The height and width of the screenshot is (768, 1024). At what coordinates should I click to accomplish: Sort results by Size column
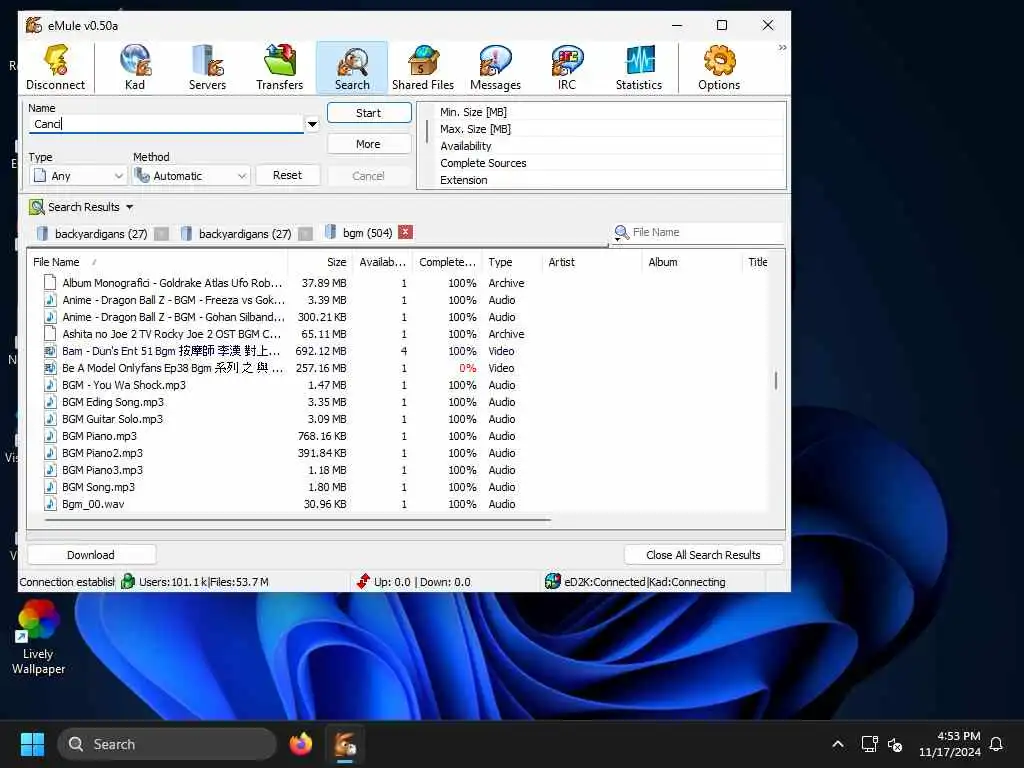[x=320, y=262]
